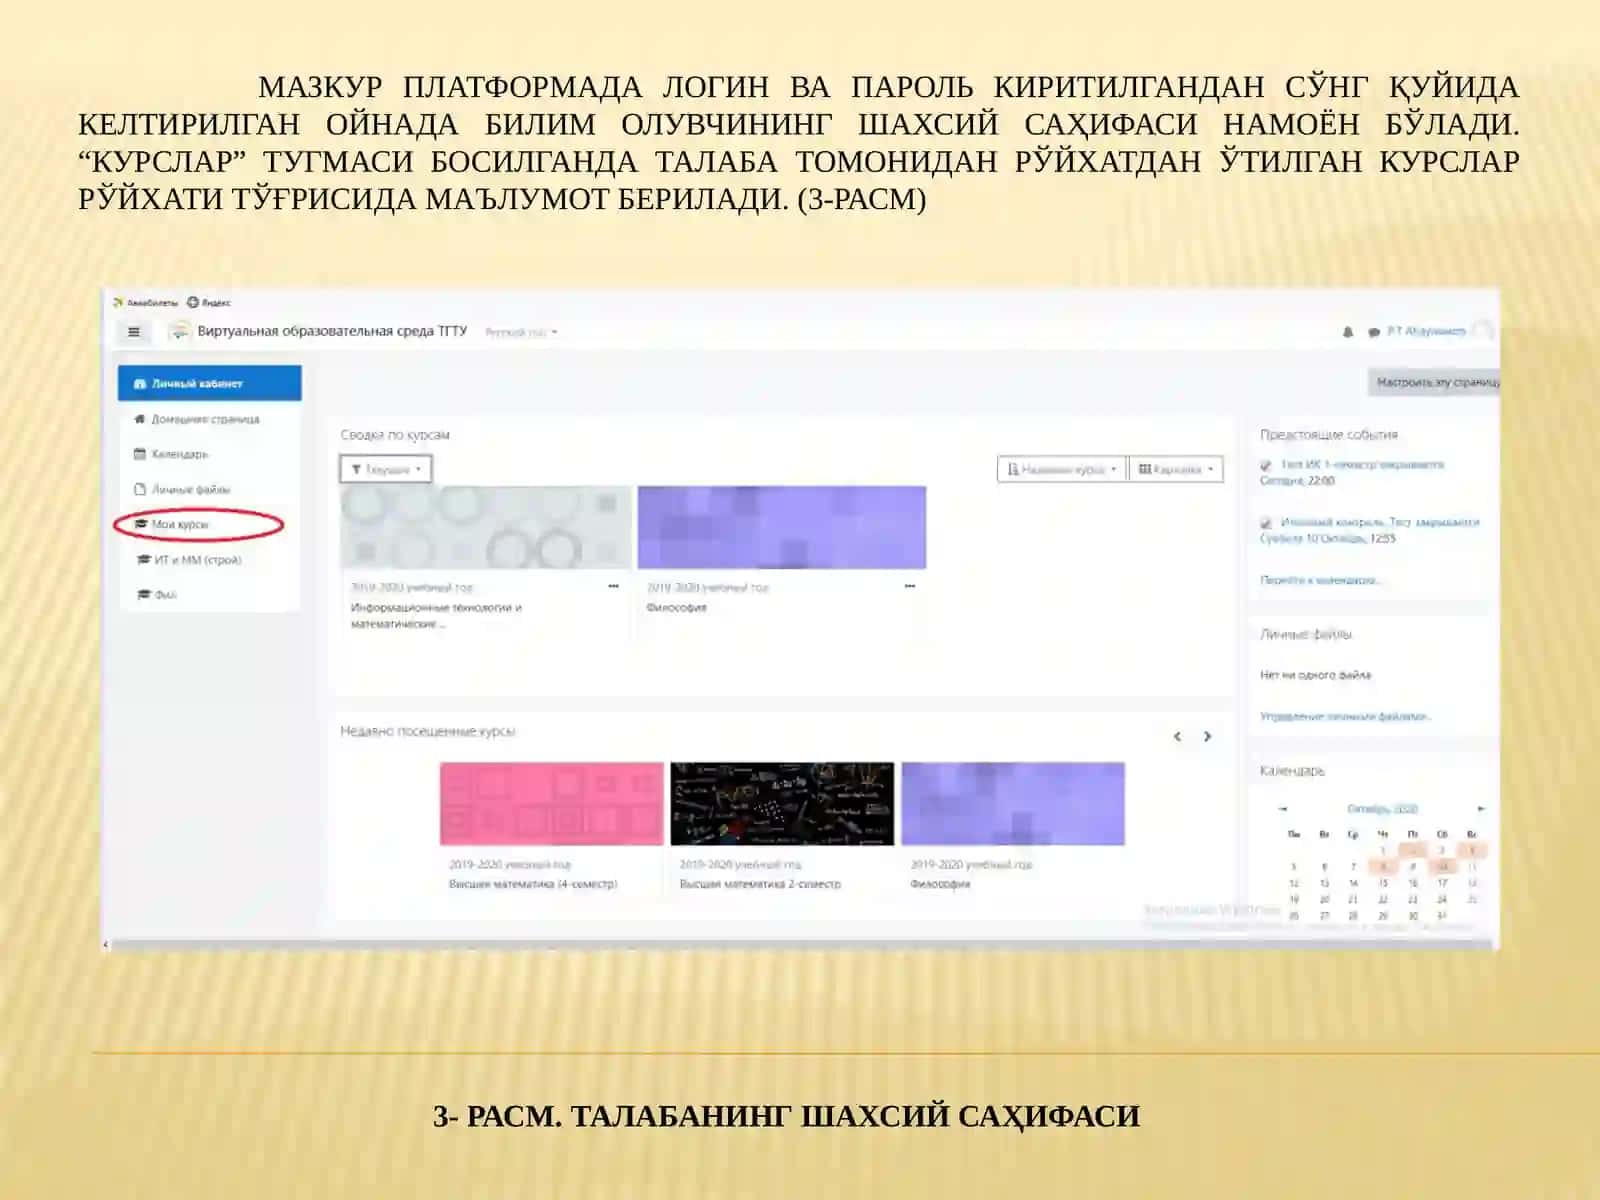Open the messages chat bubble icon

(1374, 332)
